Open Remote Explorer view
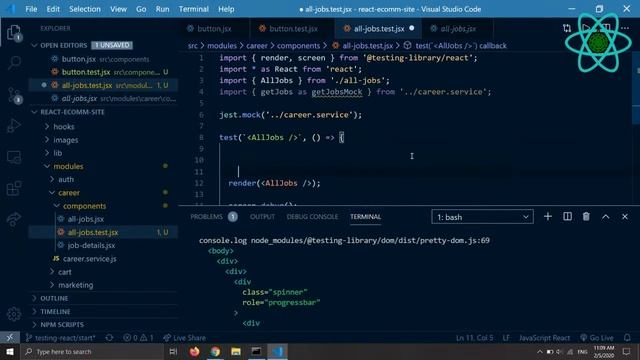The width and height of the screenshot is (640, 360). coord(14,157)
